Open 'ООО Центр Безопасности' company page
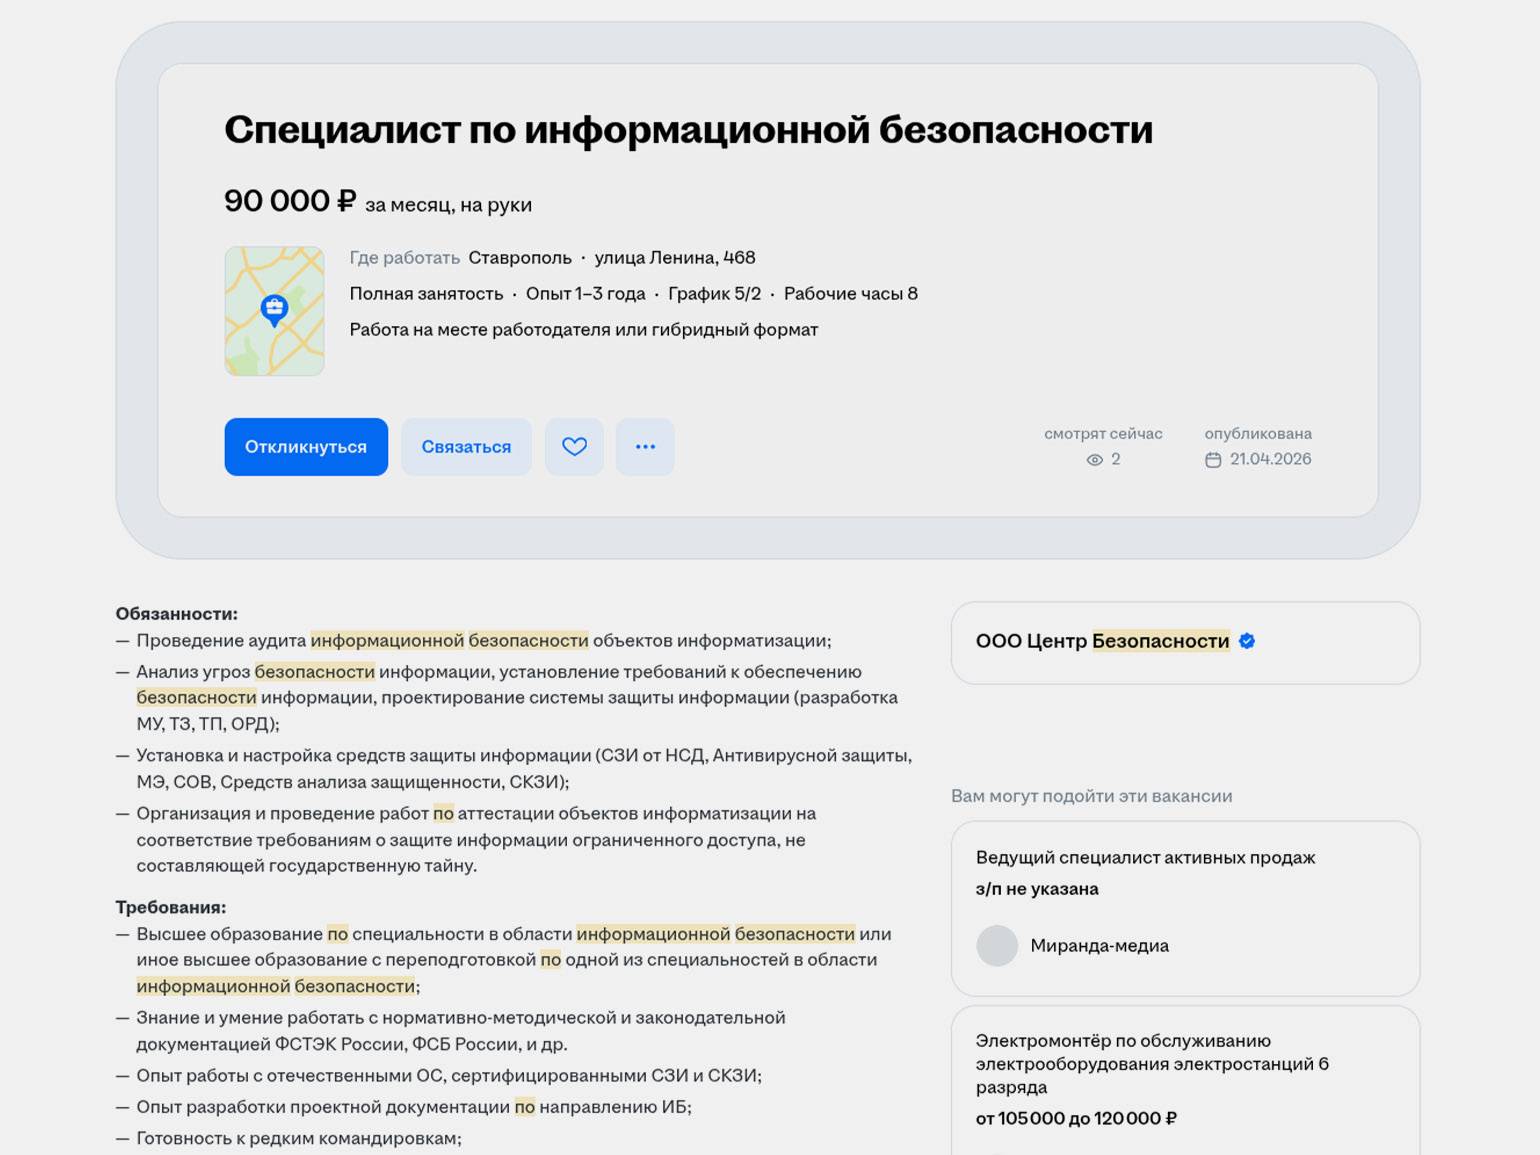 click(x=1102, y=642)
